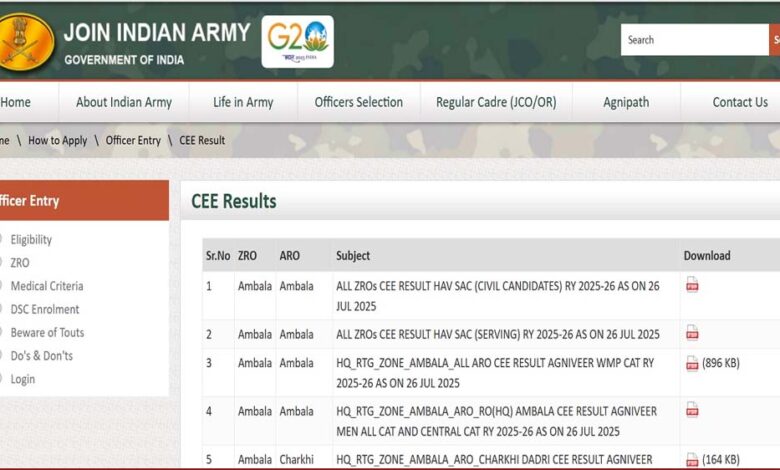This screenshot has width=780, height=470.
Task: Click the Indian Army emblem logo
Action: click(24, 40)
